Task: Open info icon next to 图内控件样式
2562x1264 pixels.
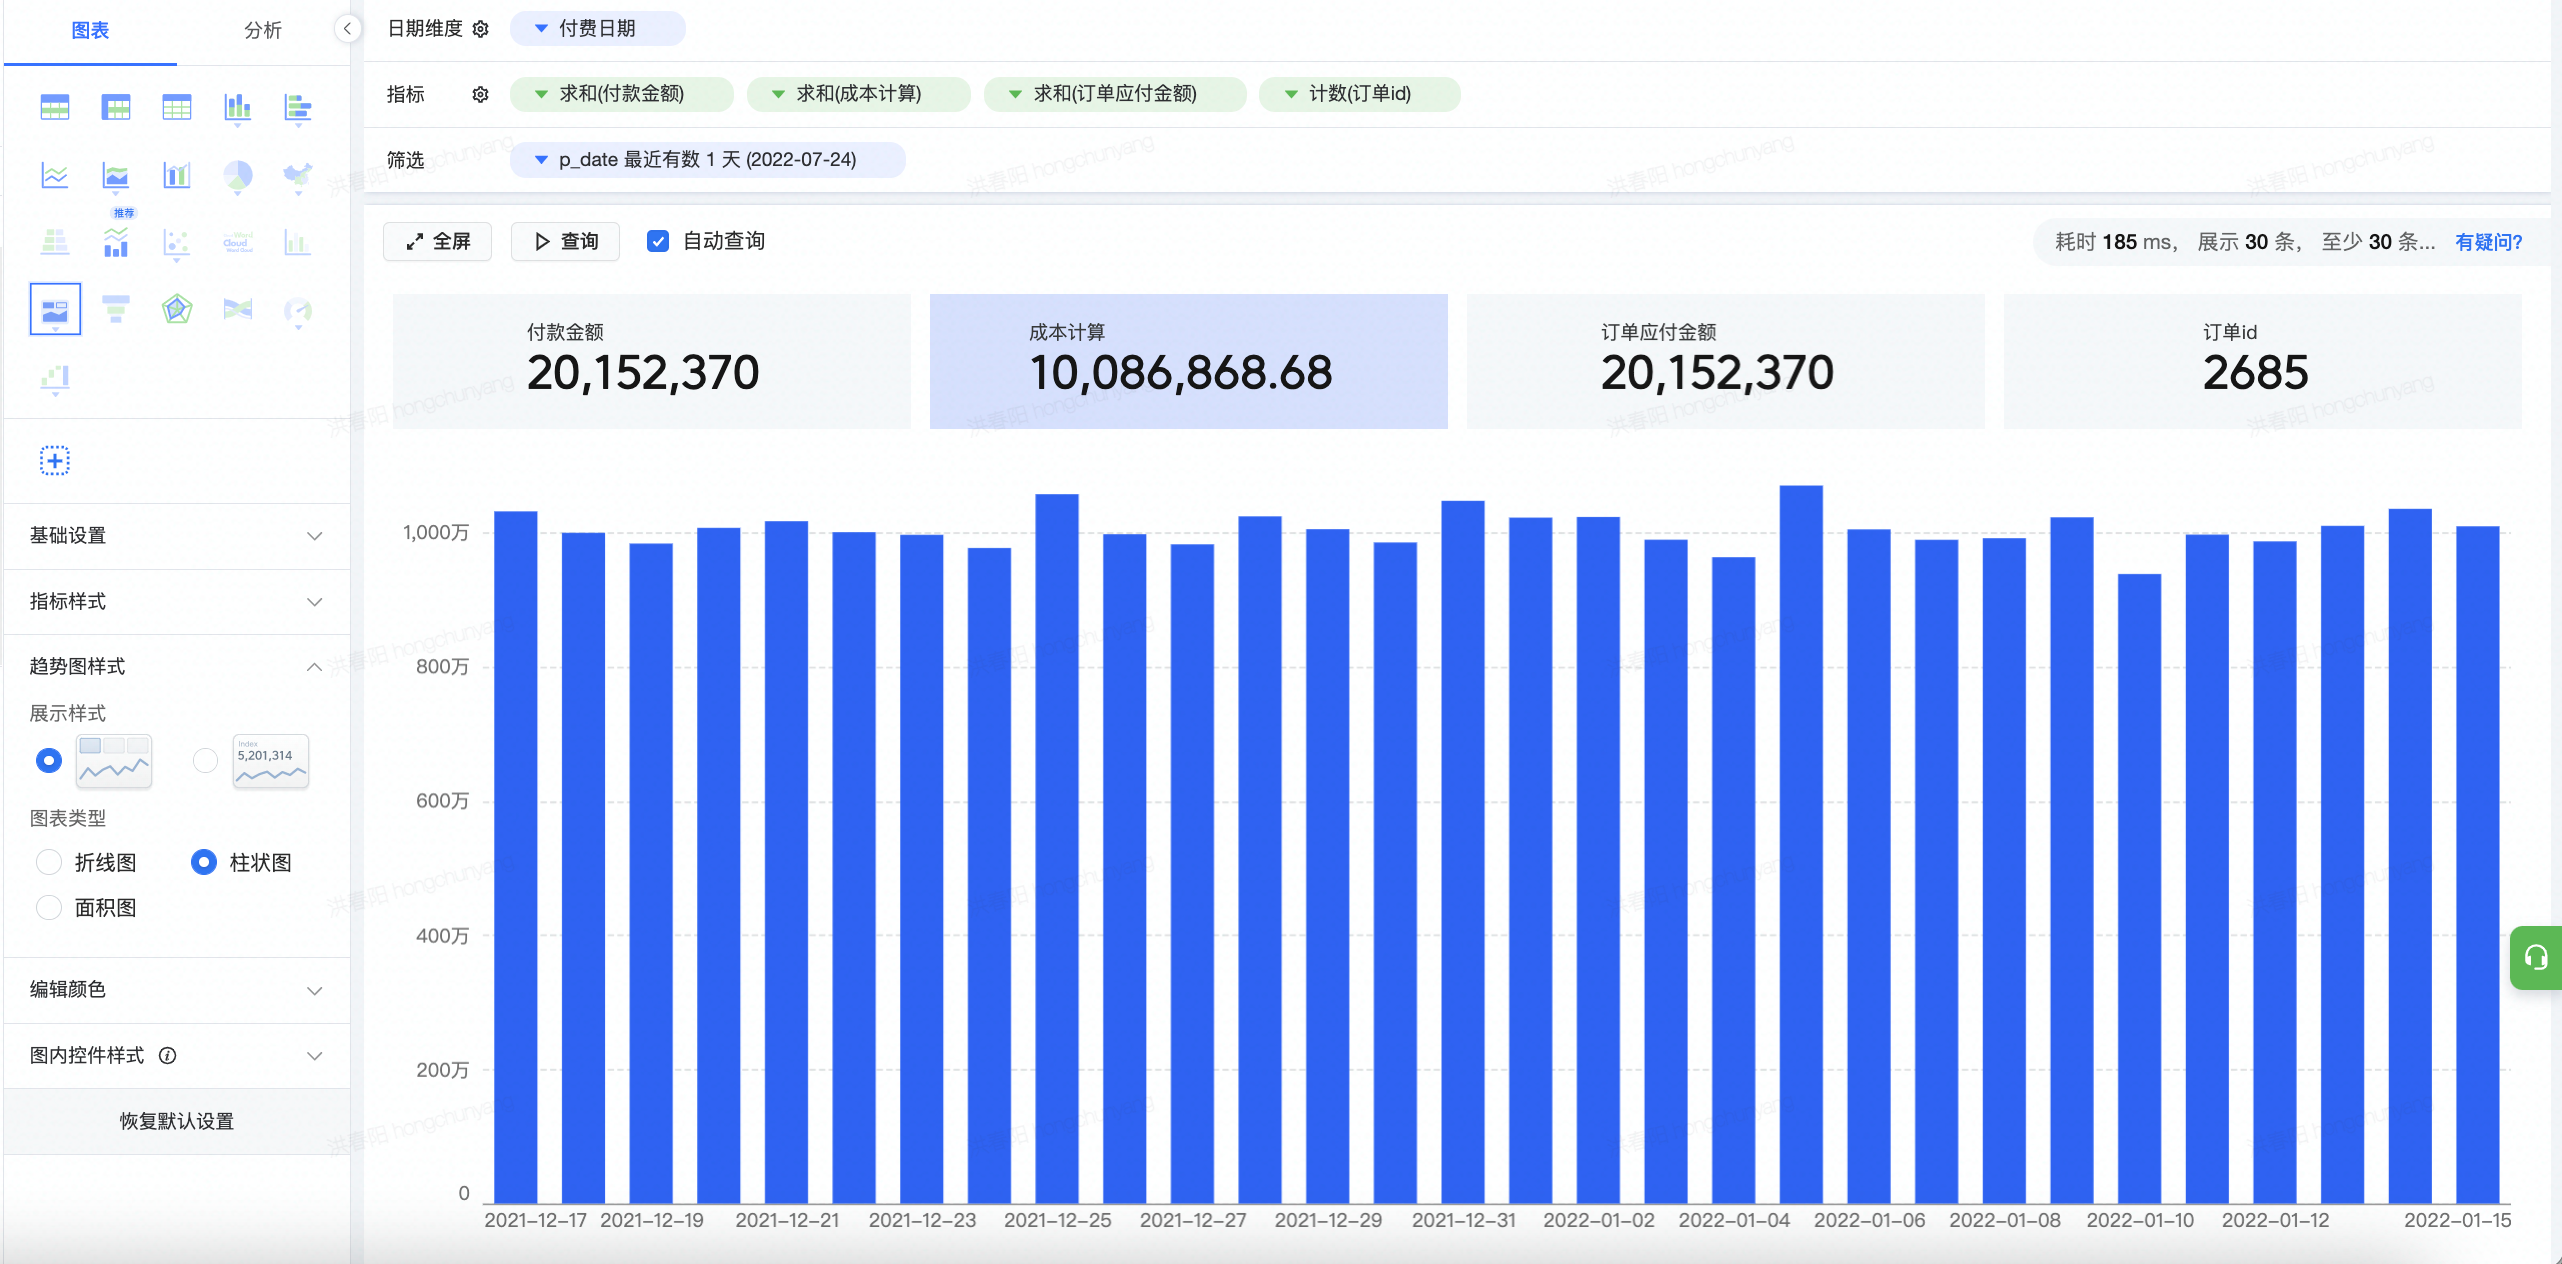Action: [x=168, y=1055]
